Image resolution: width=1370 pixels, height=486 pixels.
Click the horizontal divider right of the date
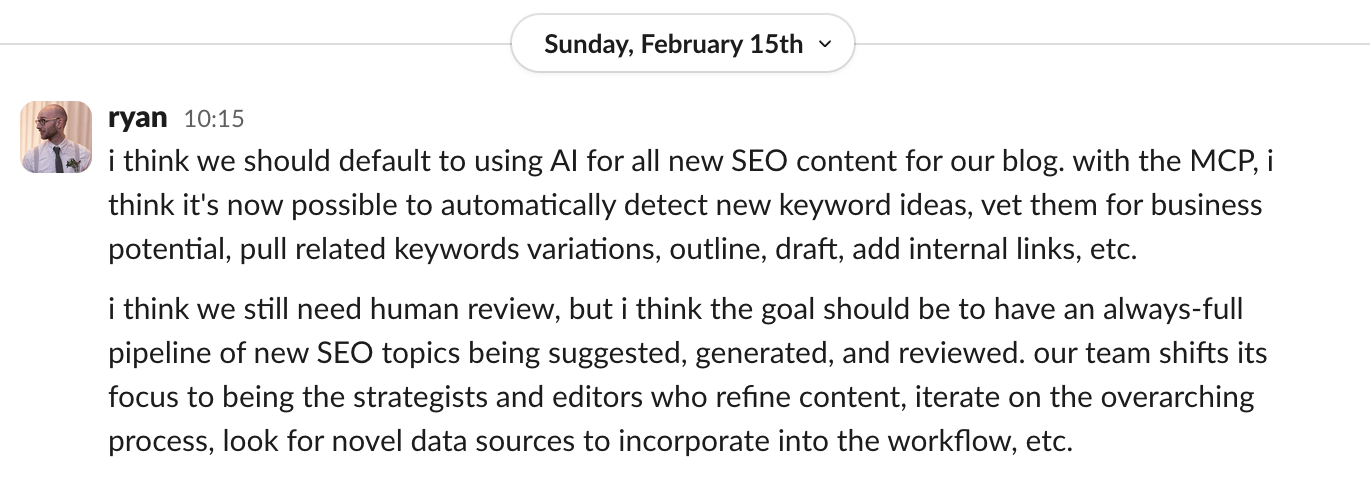(x=1100, y=45)
